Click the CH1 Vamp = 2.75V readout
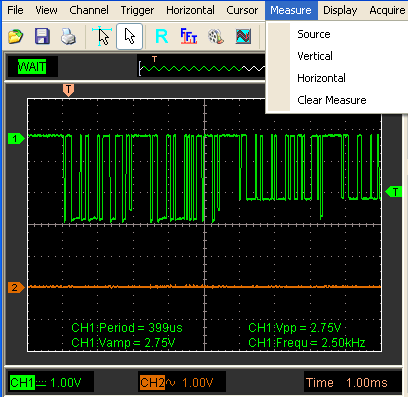 pyautogui.click(x=123, y=343)
